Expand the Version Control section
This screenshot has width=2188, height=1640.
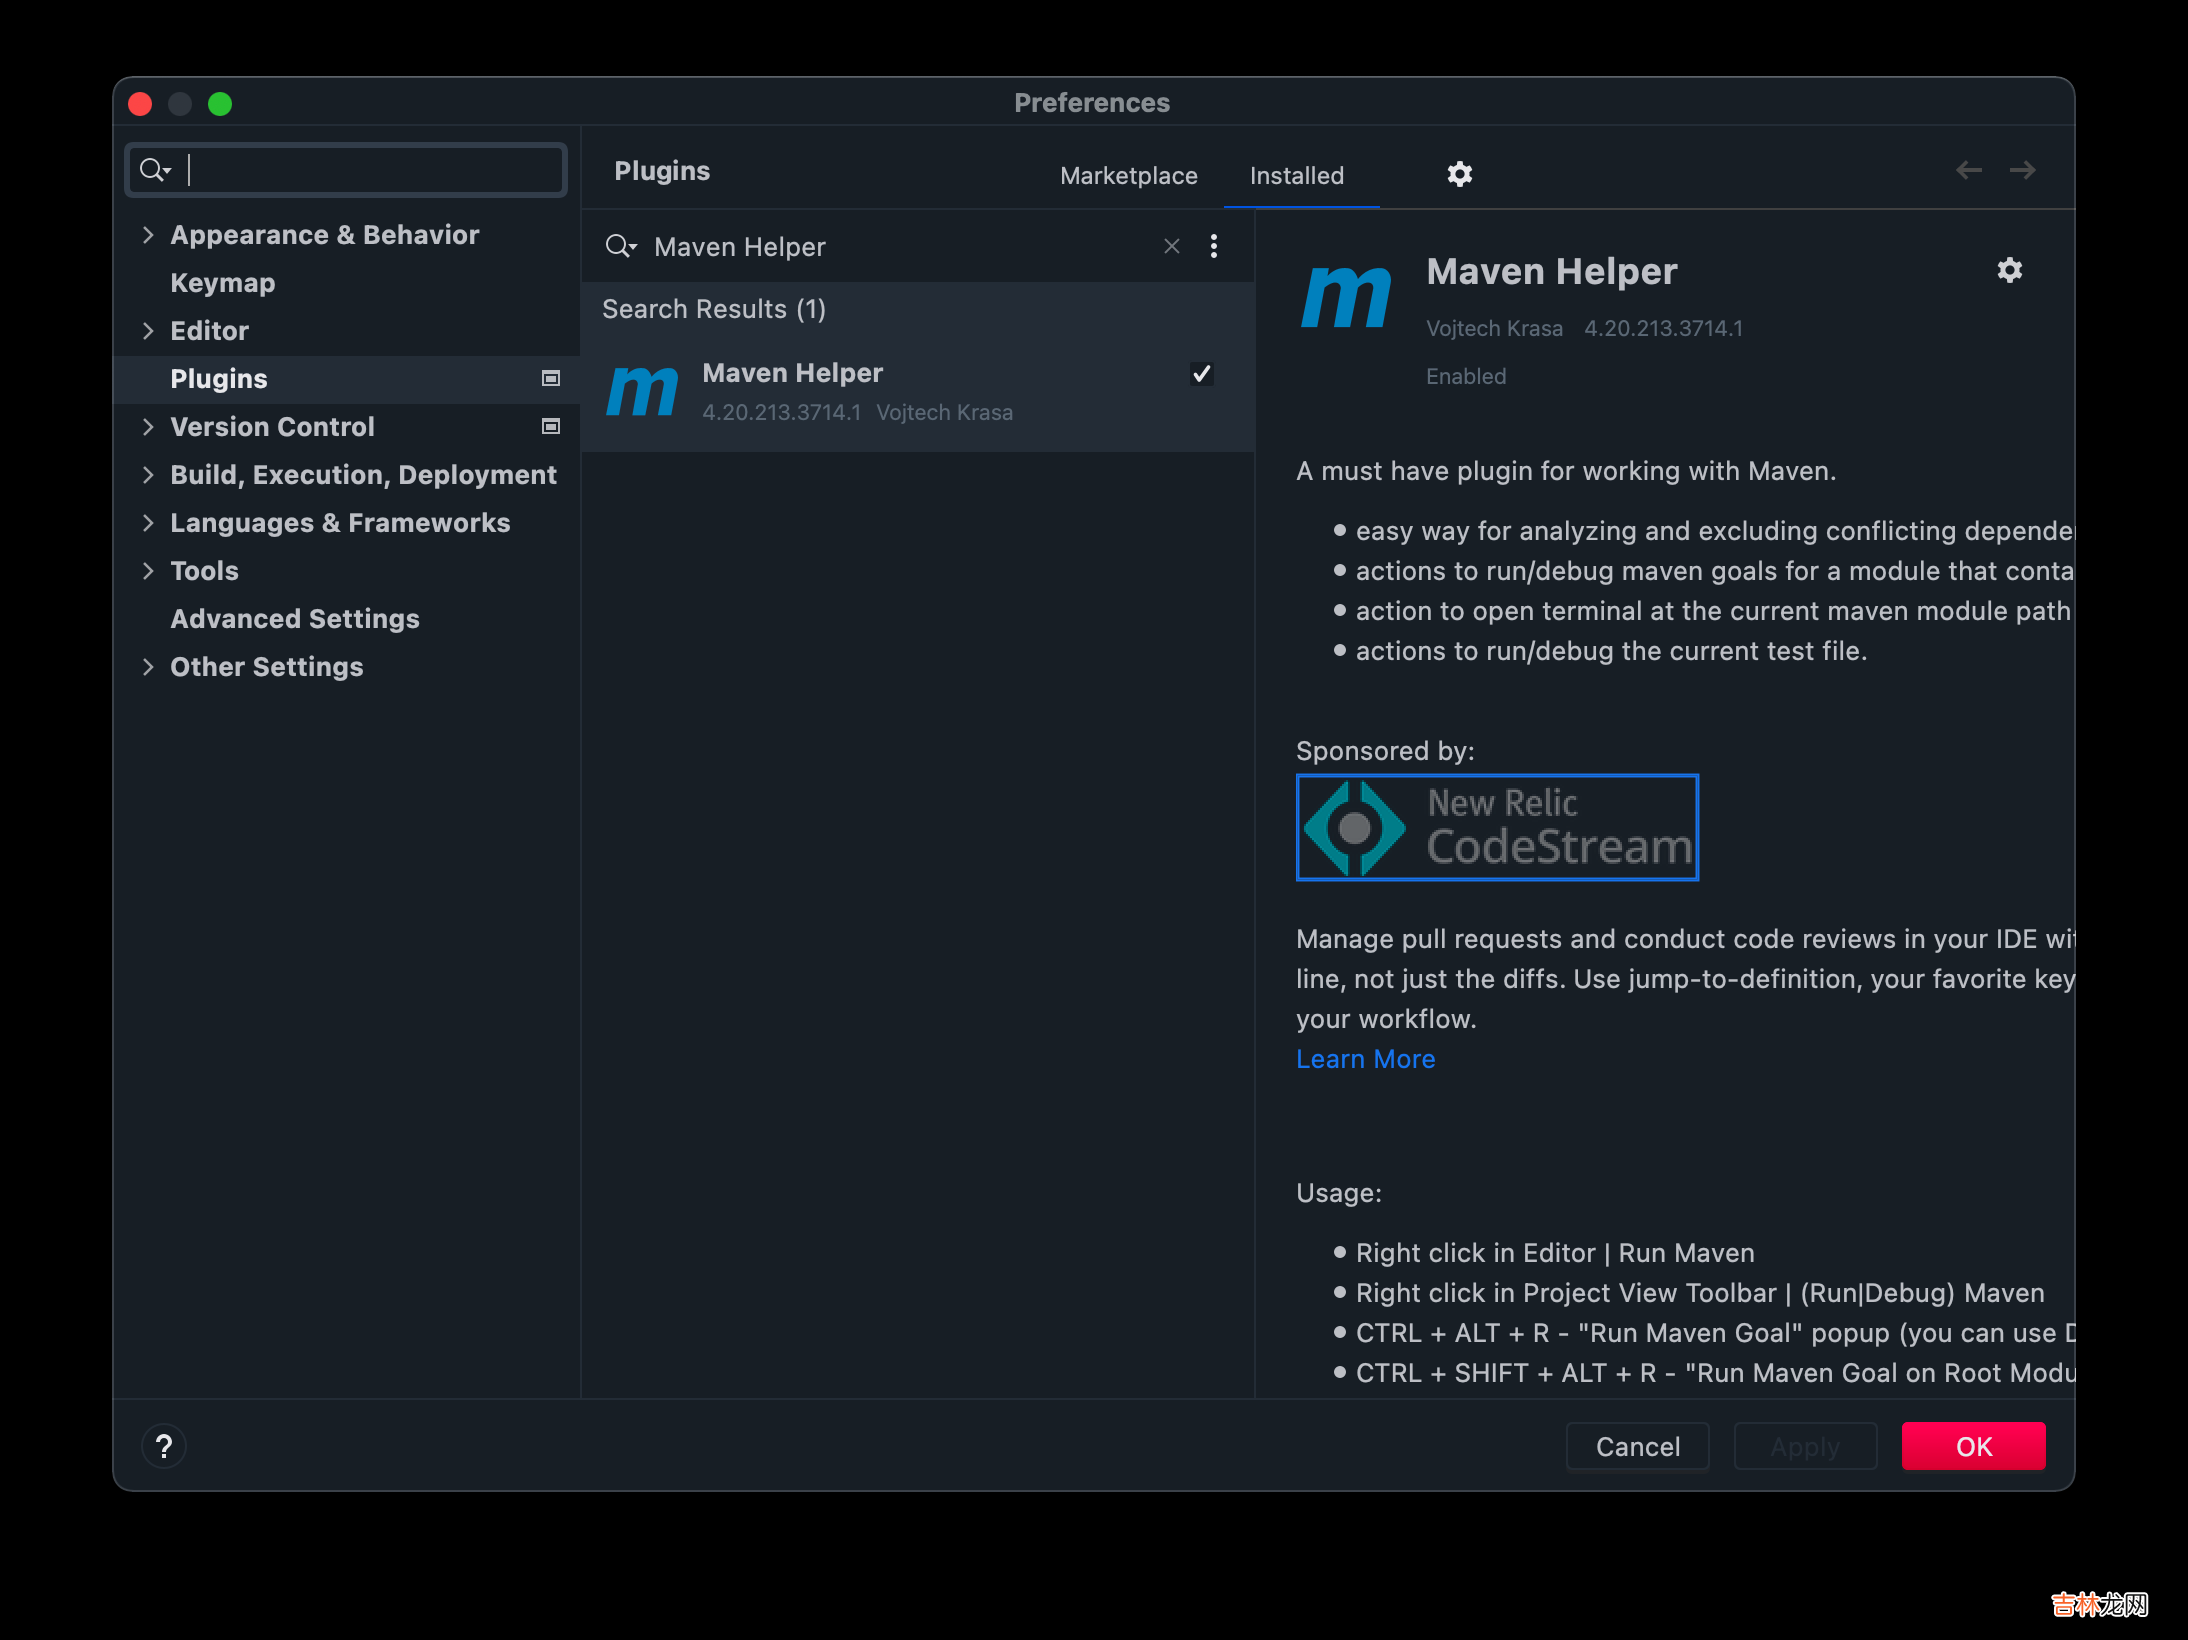tap(148, 427)
